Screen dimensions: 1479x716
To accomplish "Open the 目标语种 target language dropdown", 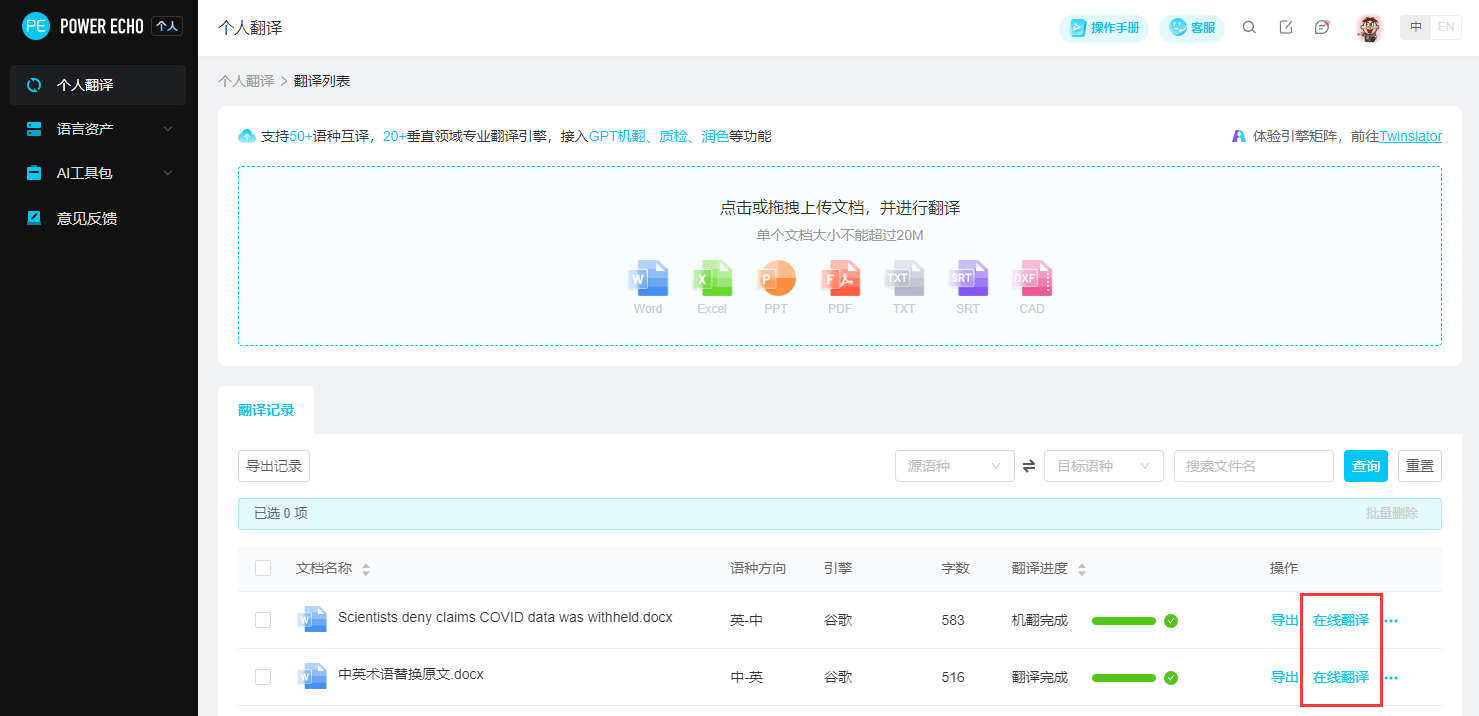I will pos(1103,466).
